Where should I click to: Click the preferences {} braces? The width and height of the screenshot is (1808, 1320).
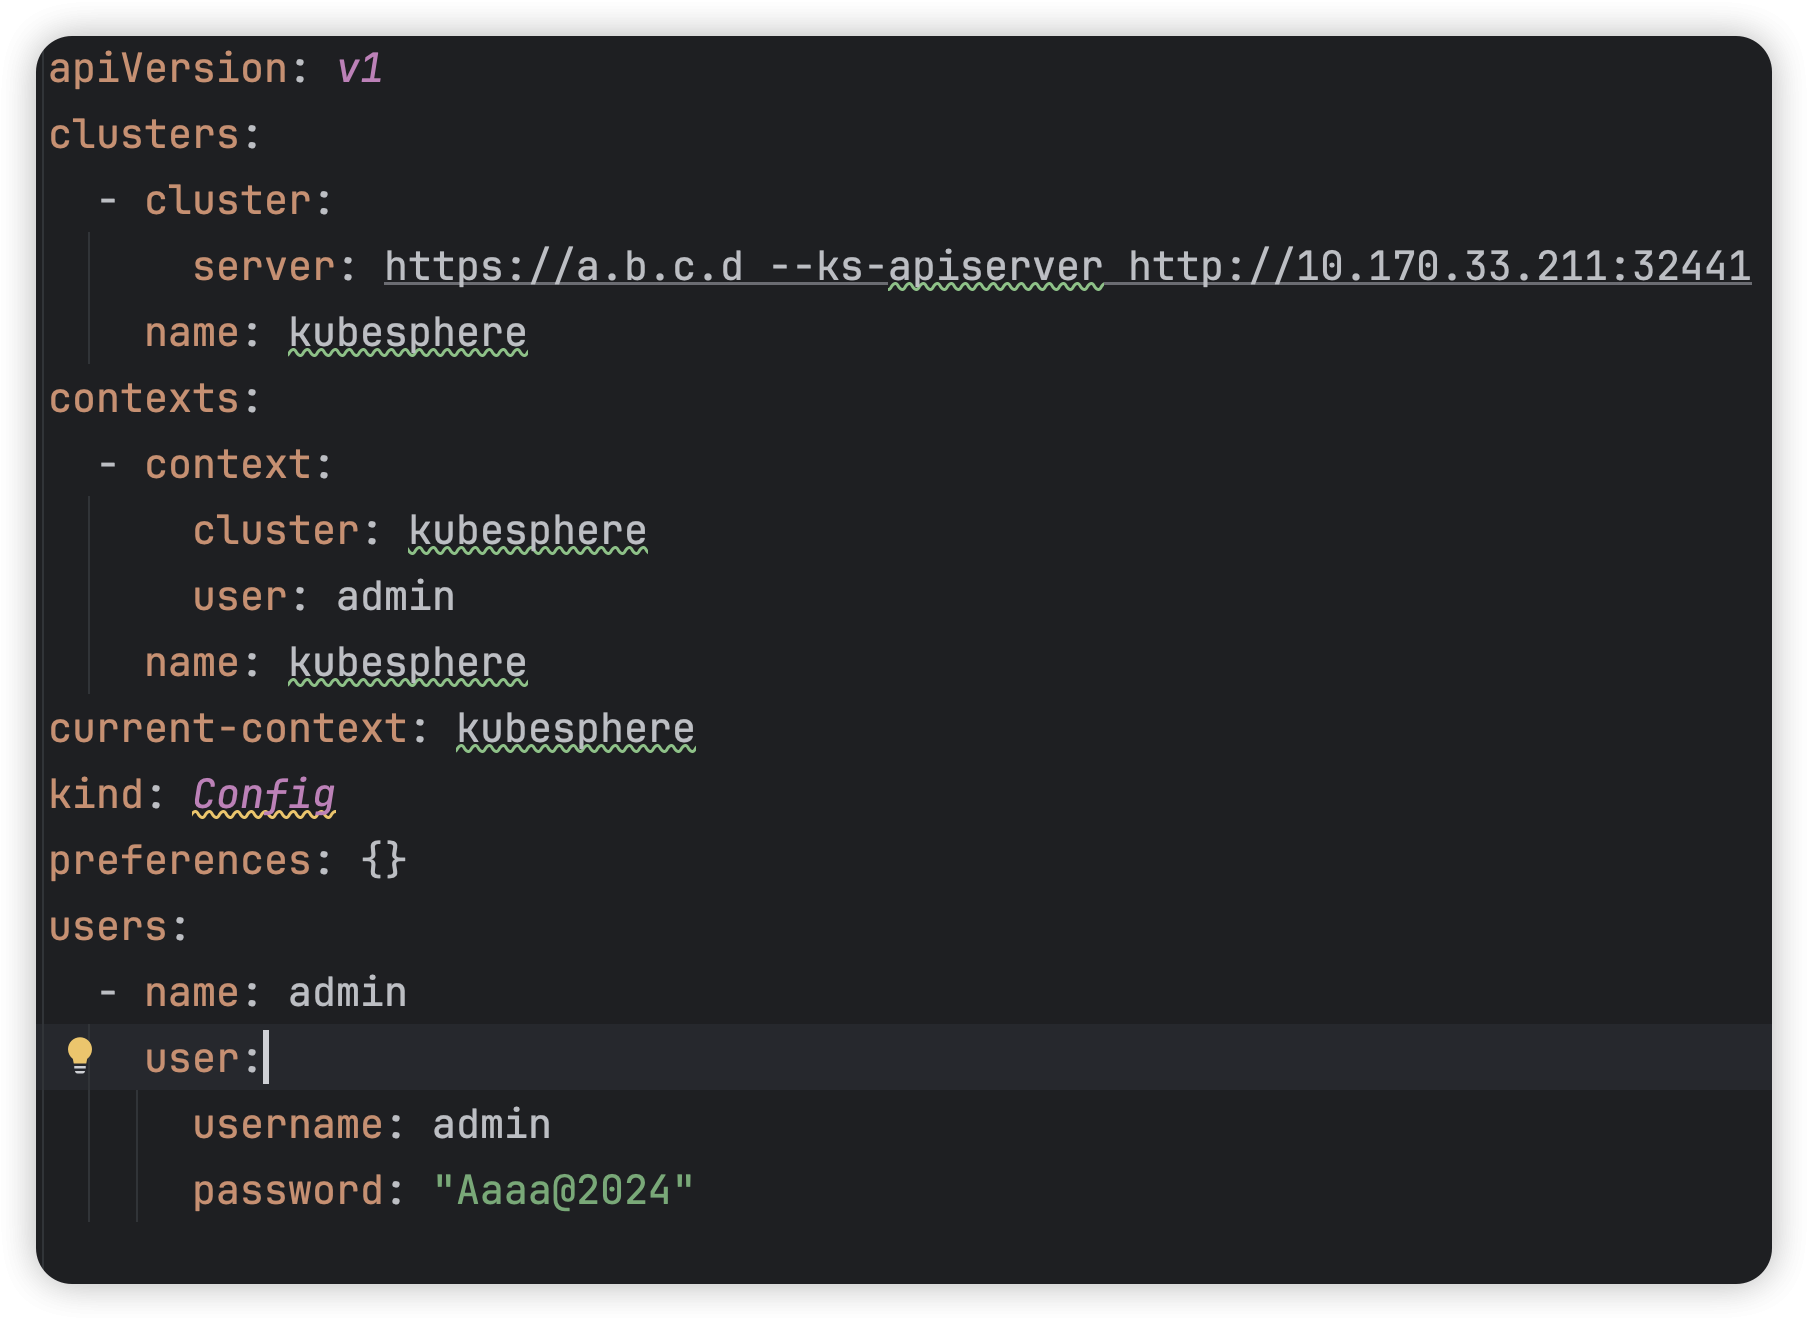pos(384,861)
